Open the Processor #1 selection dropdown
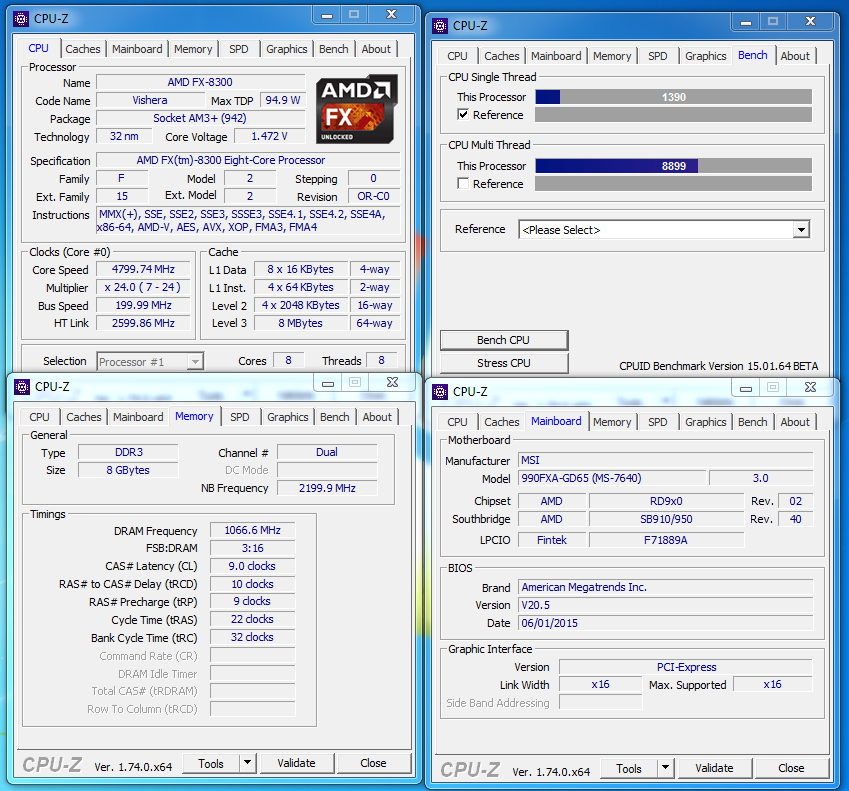 [x=151, y=362]
